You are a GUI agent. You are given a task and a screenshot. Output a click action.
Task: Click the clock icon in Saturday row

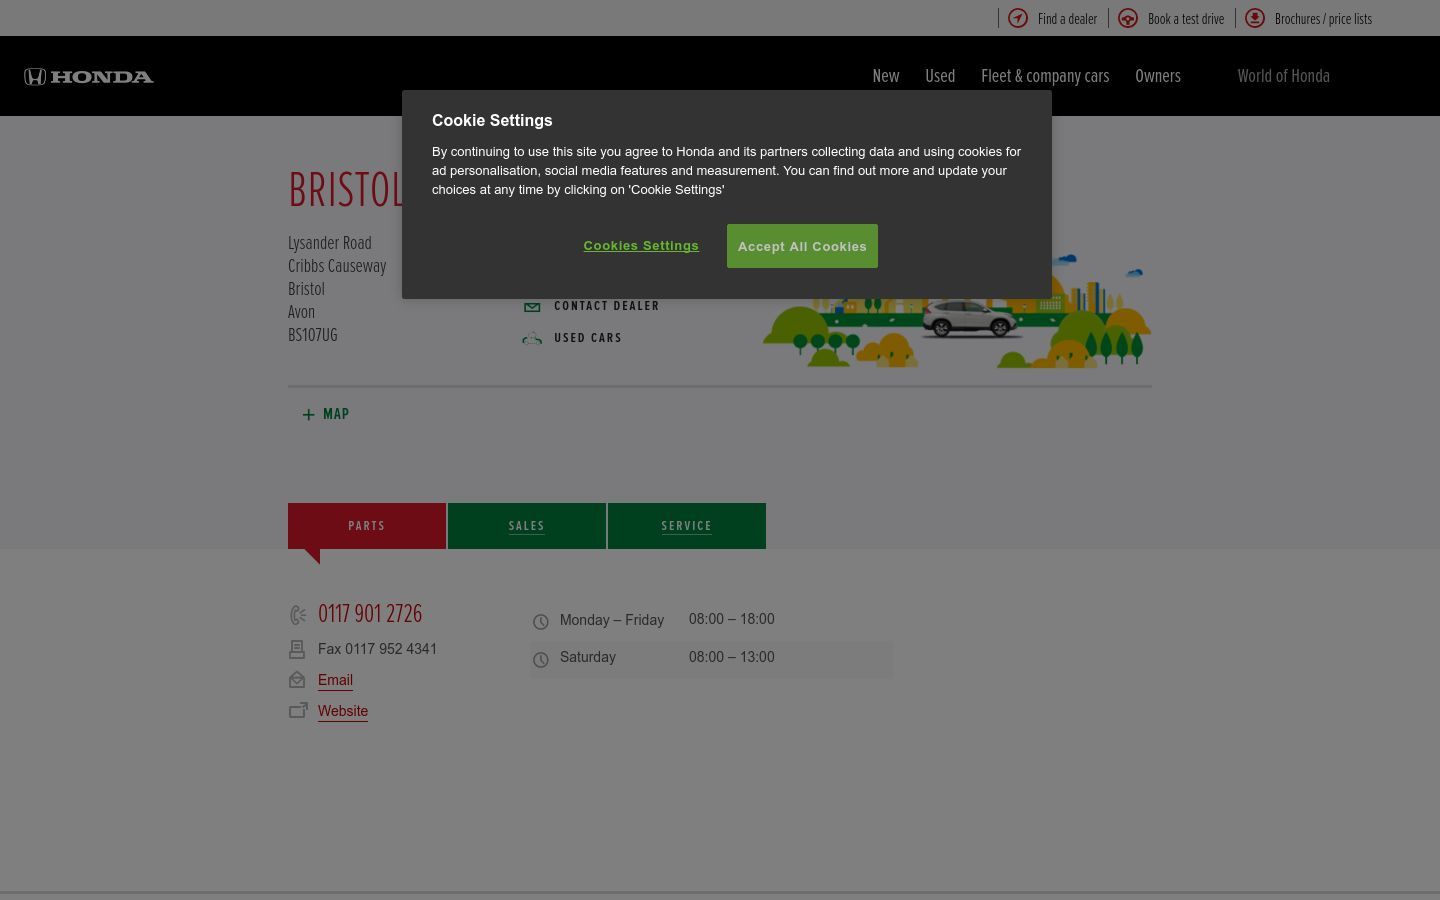point(541,660)
